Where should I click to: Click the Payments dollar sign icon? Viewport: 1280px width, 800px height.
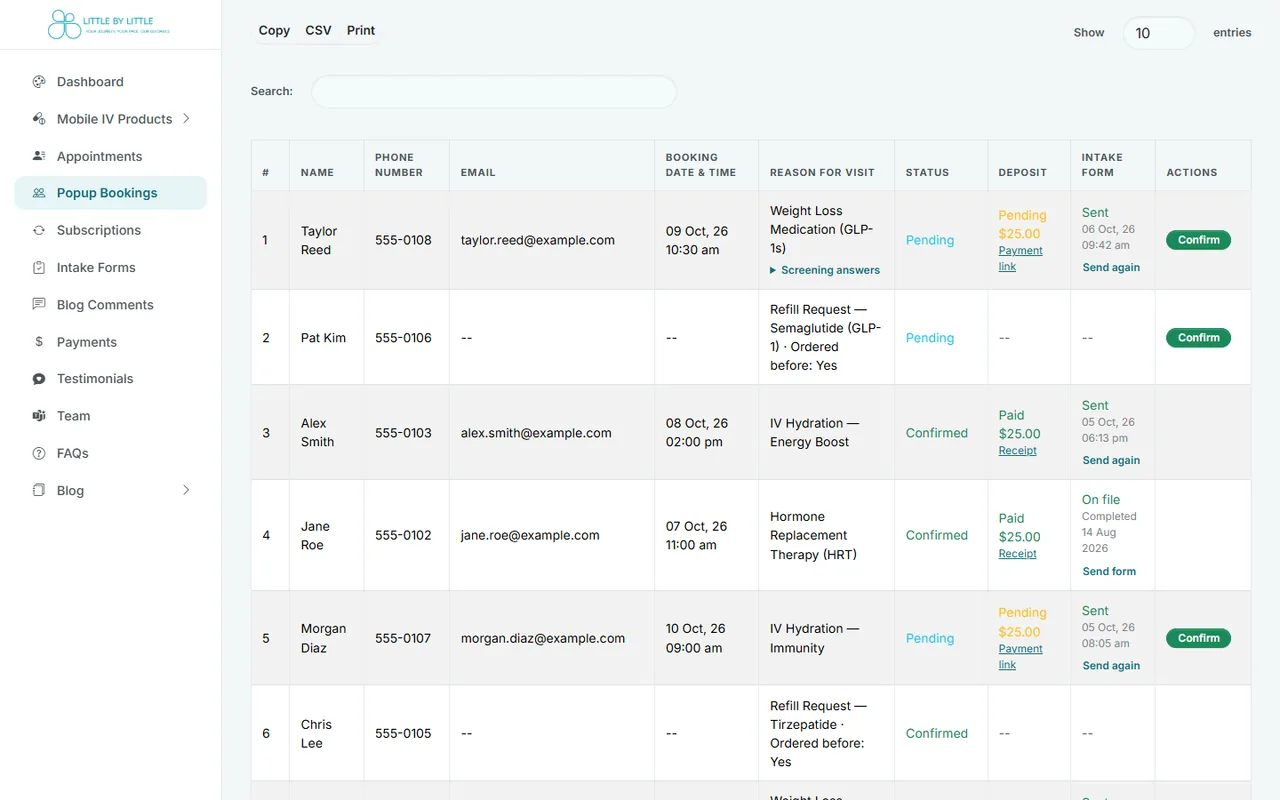point(39,342)
